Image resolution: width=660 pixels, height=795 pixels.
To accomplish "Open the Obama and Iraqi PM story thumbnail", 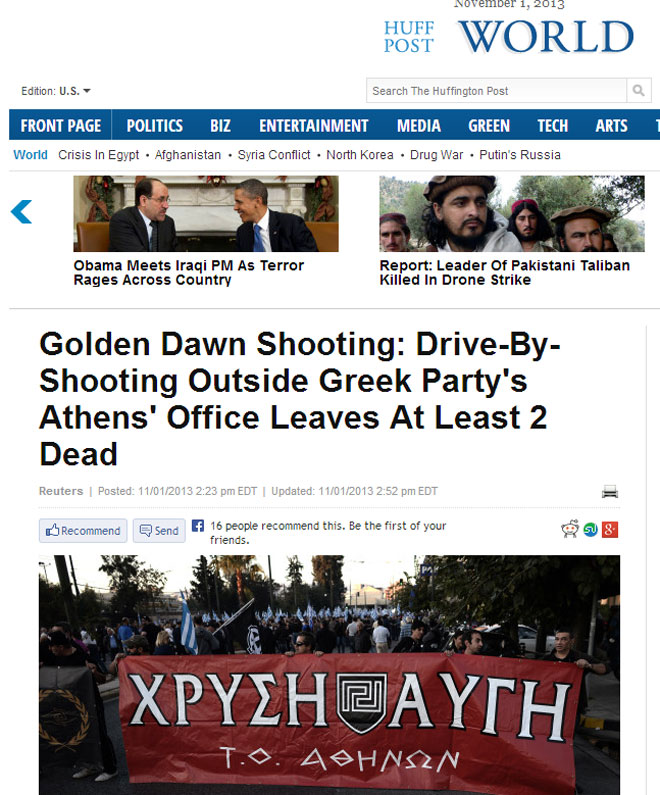I will point(205,214).
